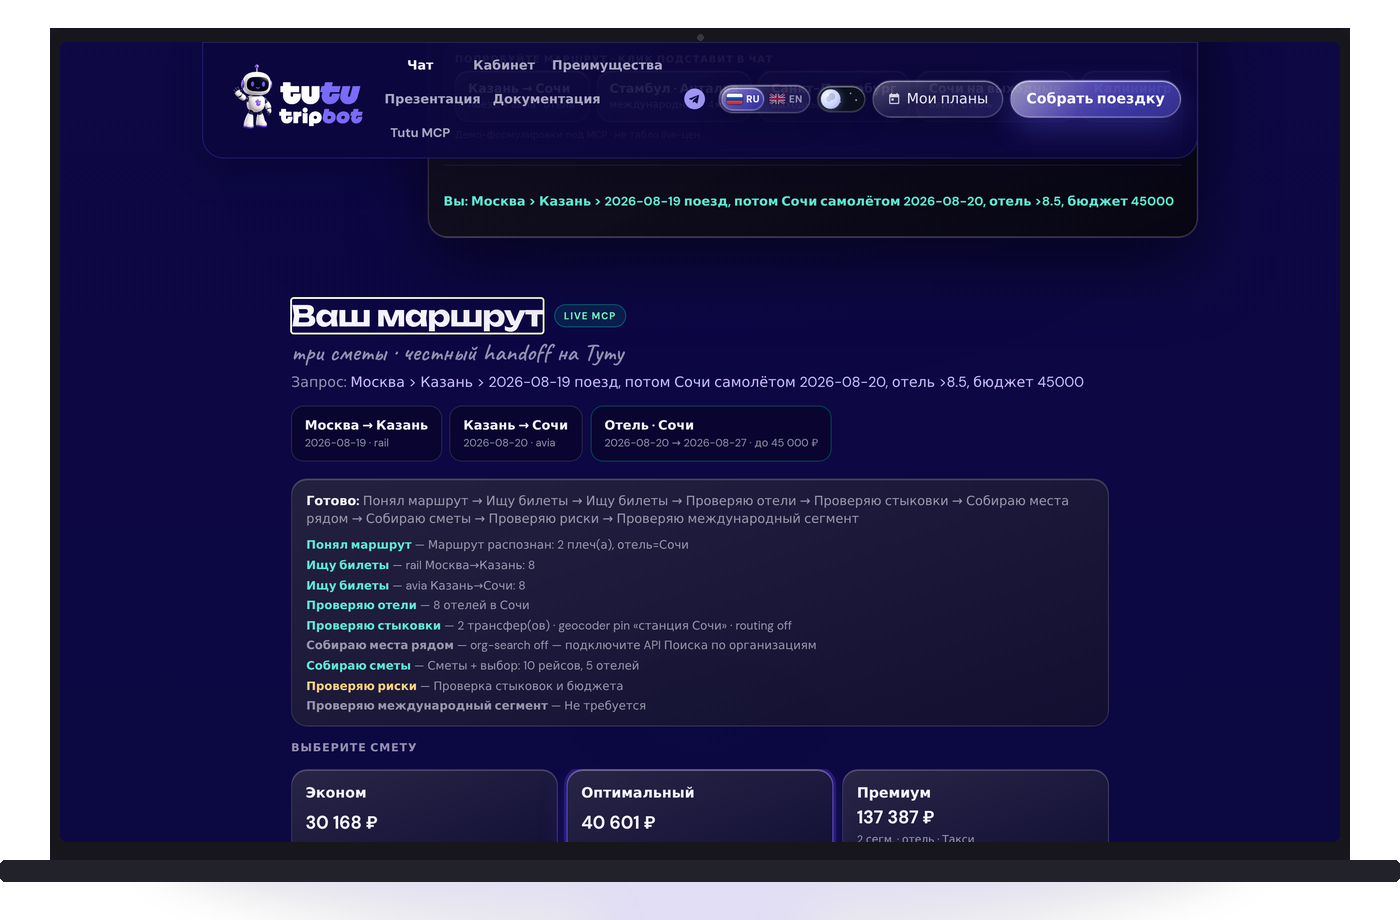Click the Понял маршрут status line

pyautogui.click(x=497, y=545)
